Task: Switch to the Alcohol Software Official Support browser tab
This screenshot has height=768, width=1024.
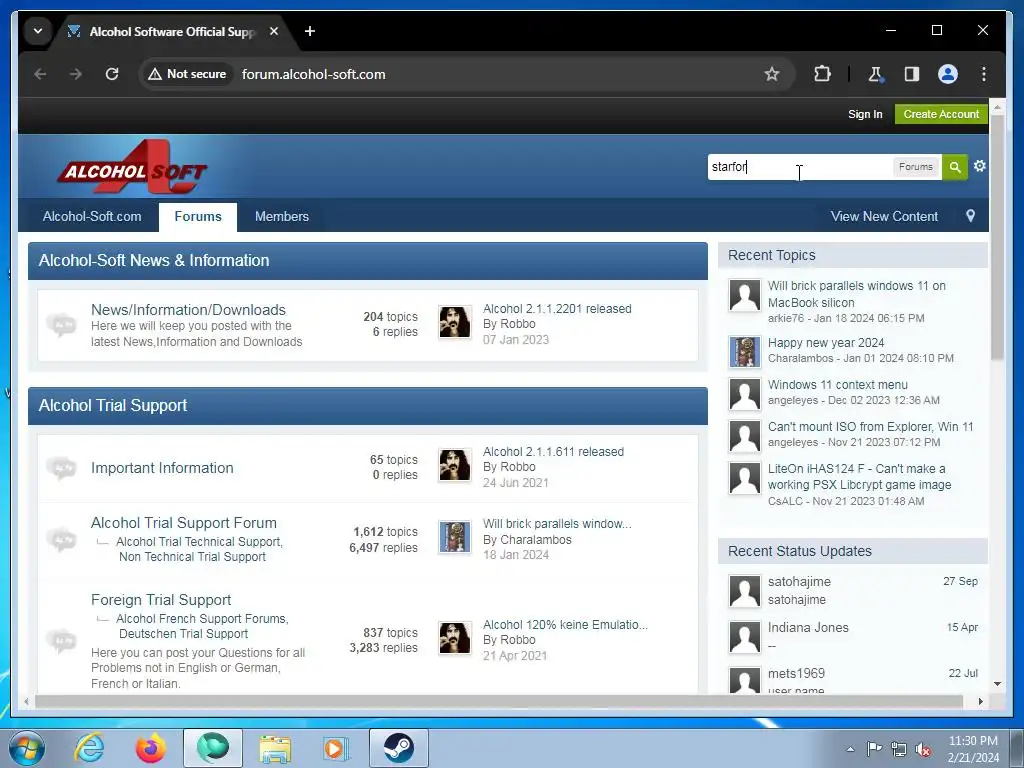Action: tap(172, 31)
